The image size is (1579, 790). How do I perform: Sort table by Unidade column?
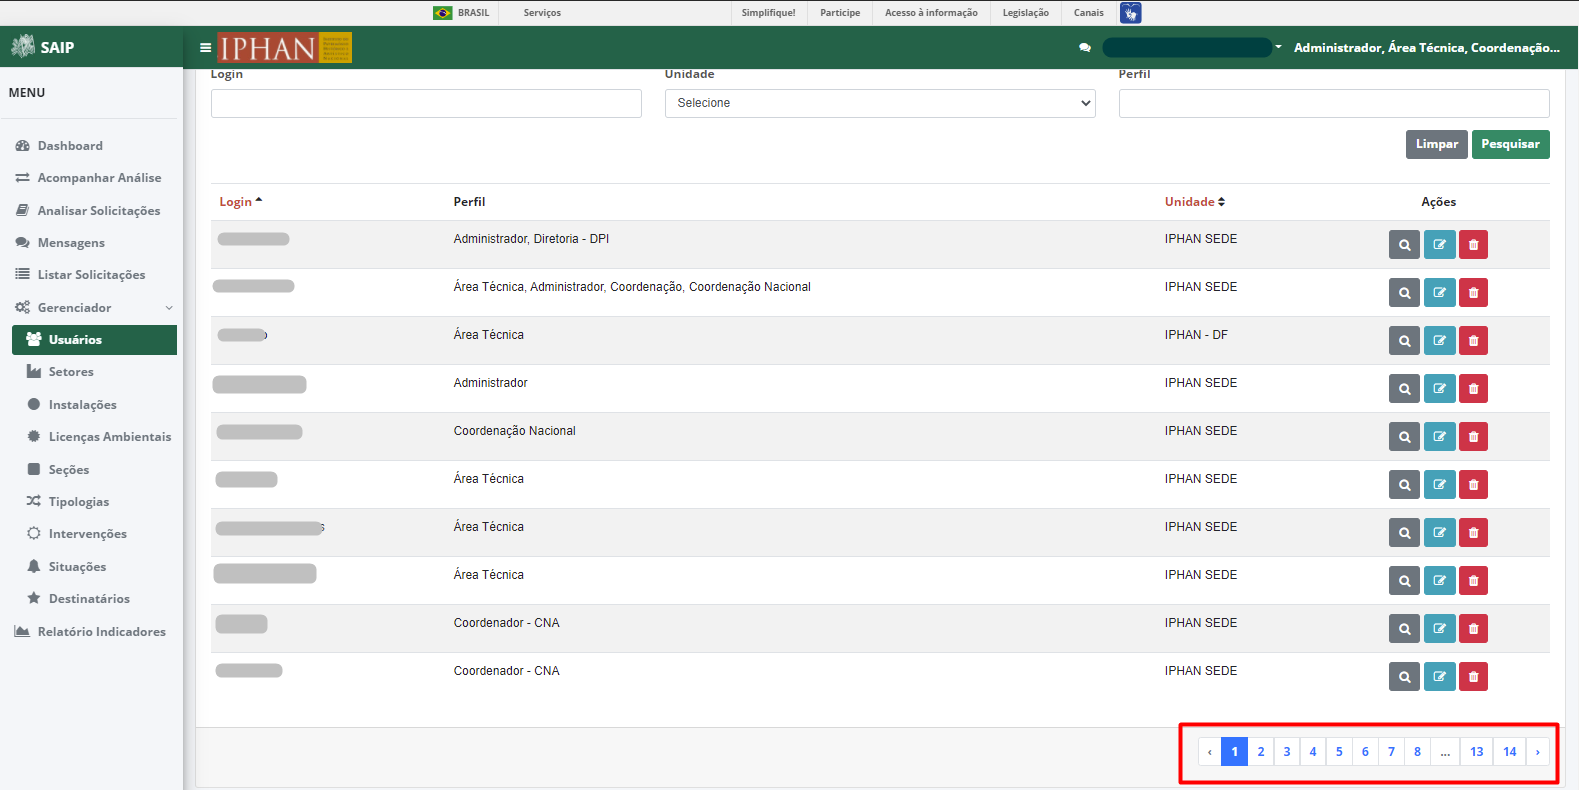tap(1195, 202)
